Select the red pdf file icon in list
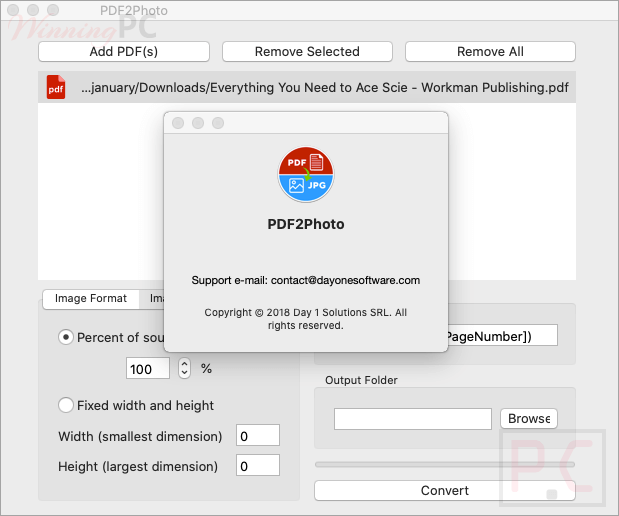 pos(56,87)
